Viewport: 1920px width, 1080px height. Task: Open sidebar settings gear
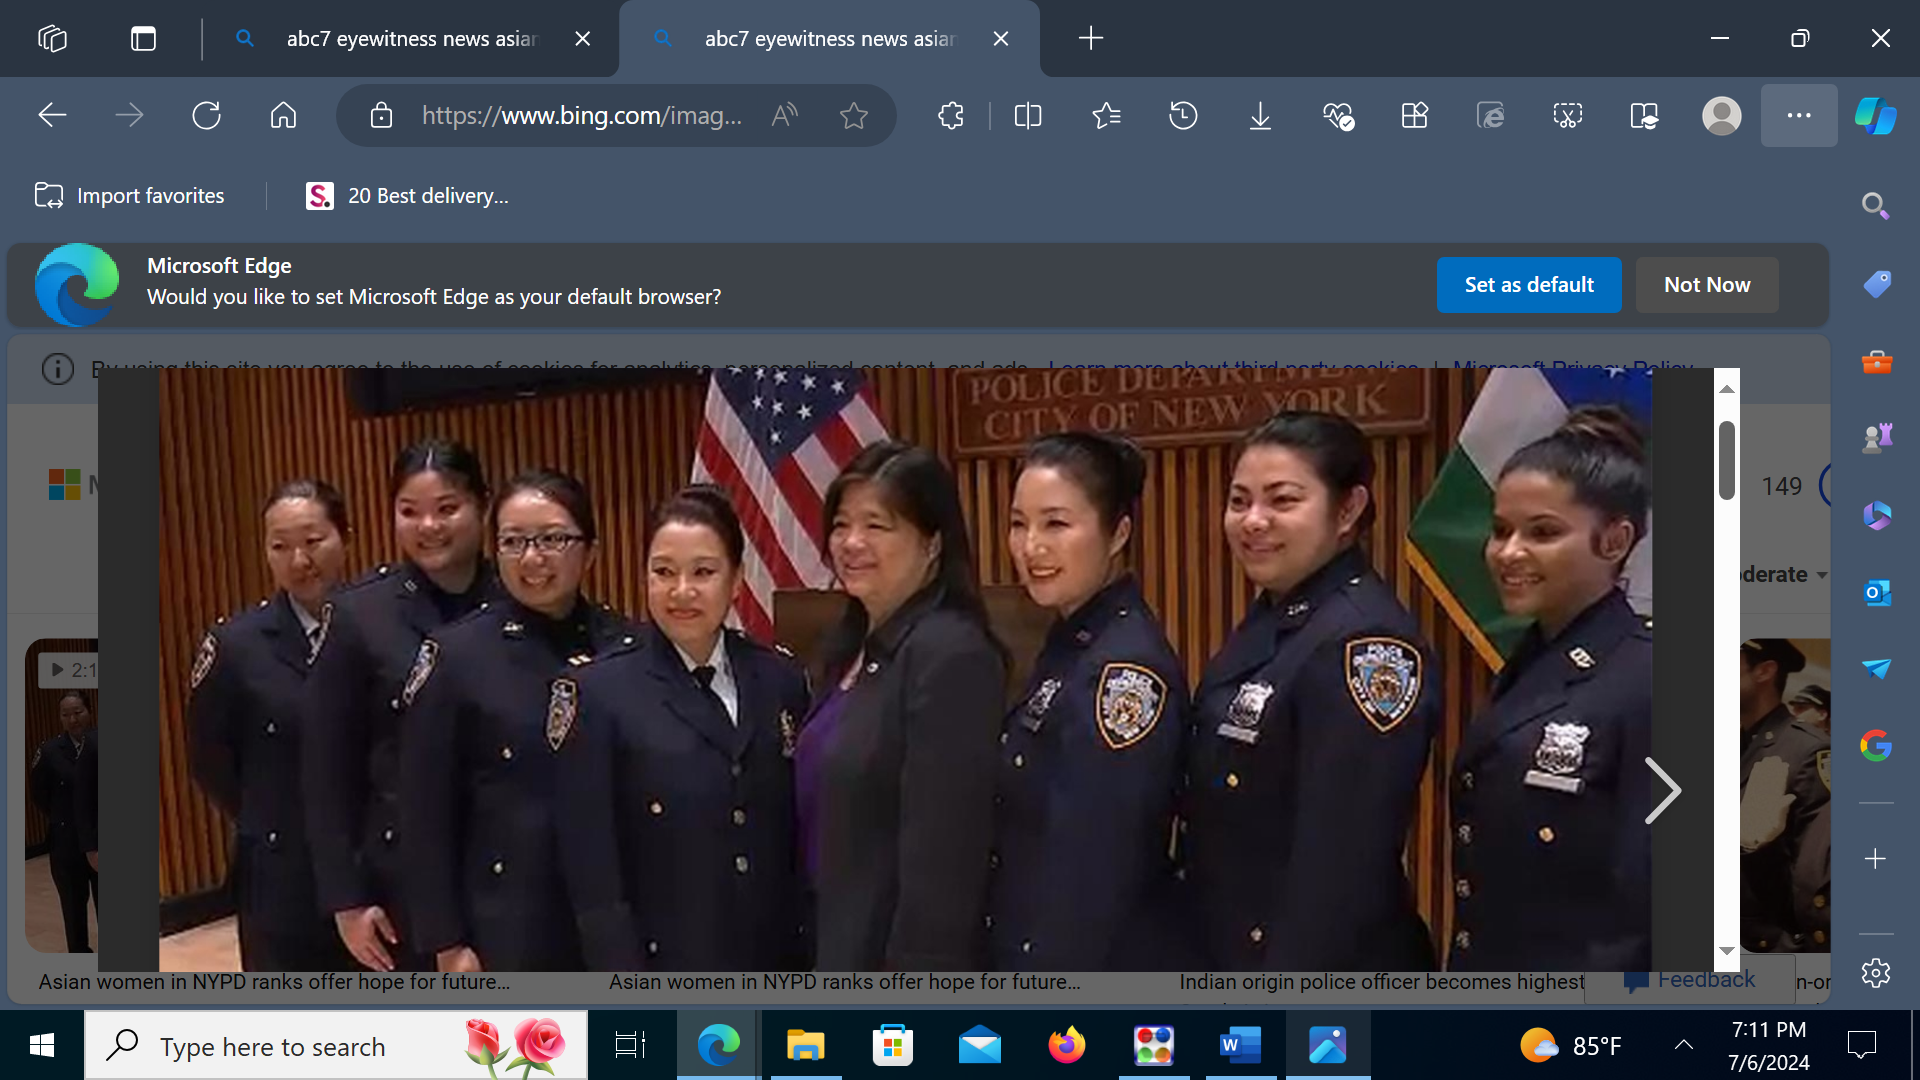1876,973
